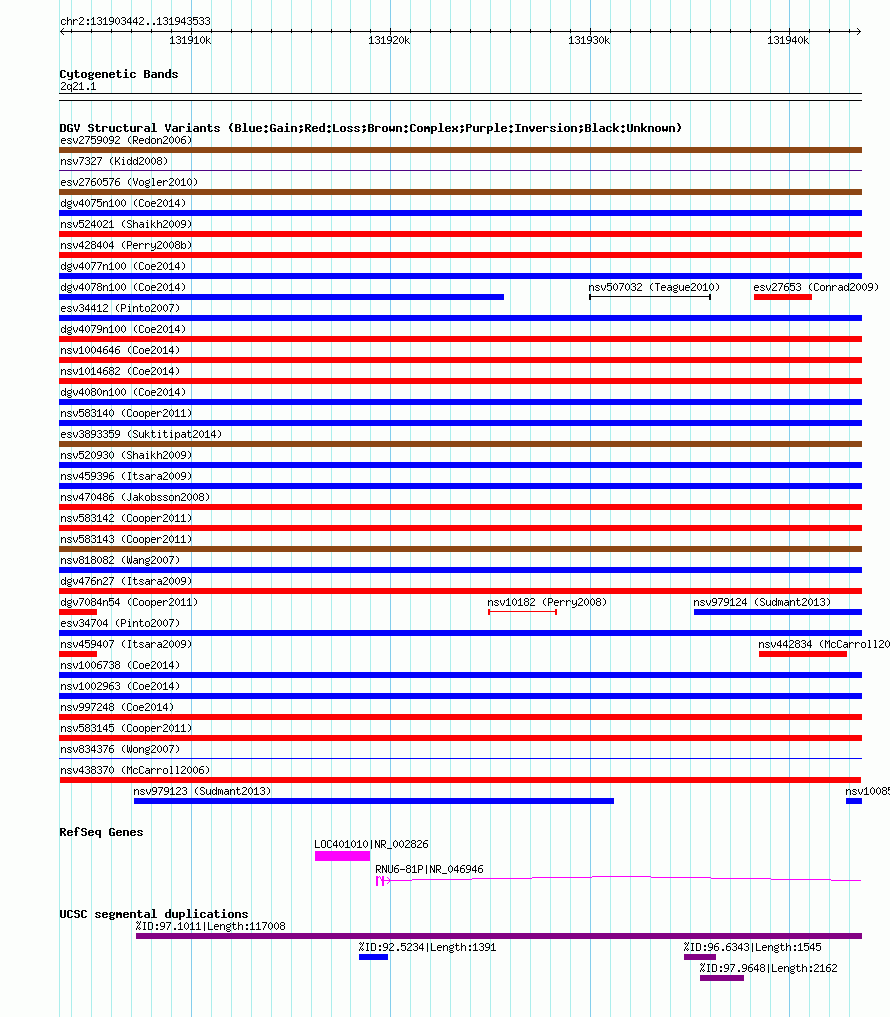
Task: Click the nsv438370 (McCarroll2006) label
Action: pyautogui.click(x=136, y=770)
